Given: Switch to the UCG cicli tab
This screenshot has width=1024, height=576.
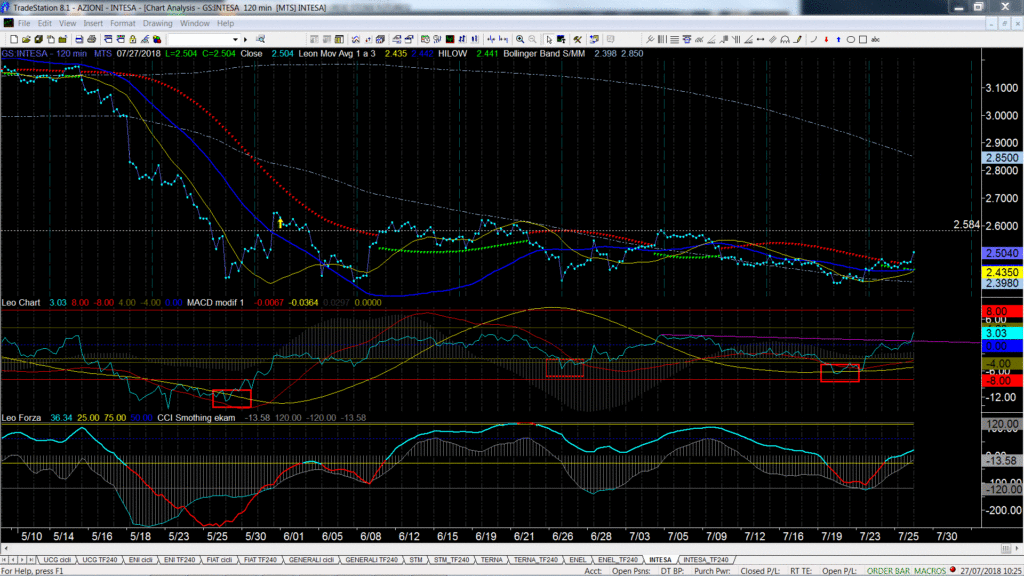Looking at the screenshot, I should (x=57, y=560).
